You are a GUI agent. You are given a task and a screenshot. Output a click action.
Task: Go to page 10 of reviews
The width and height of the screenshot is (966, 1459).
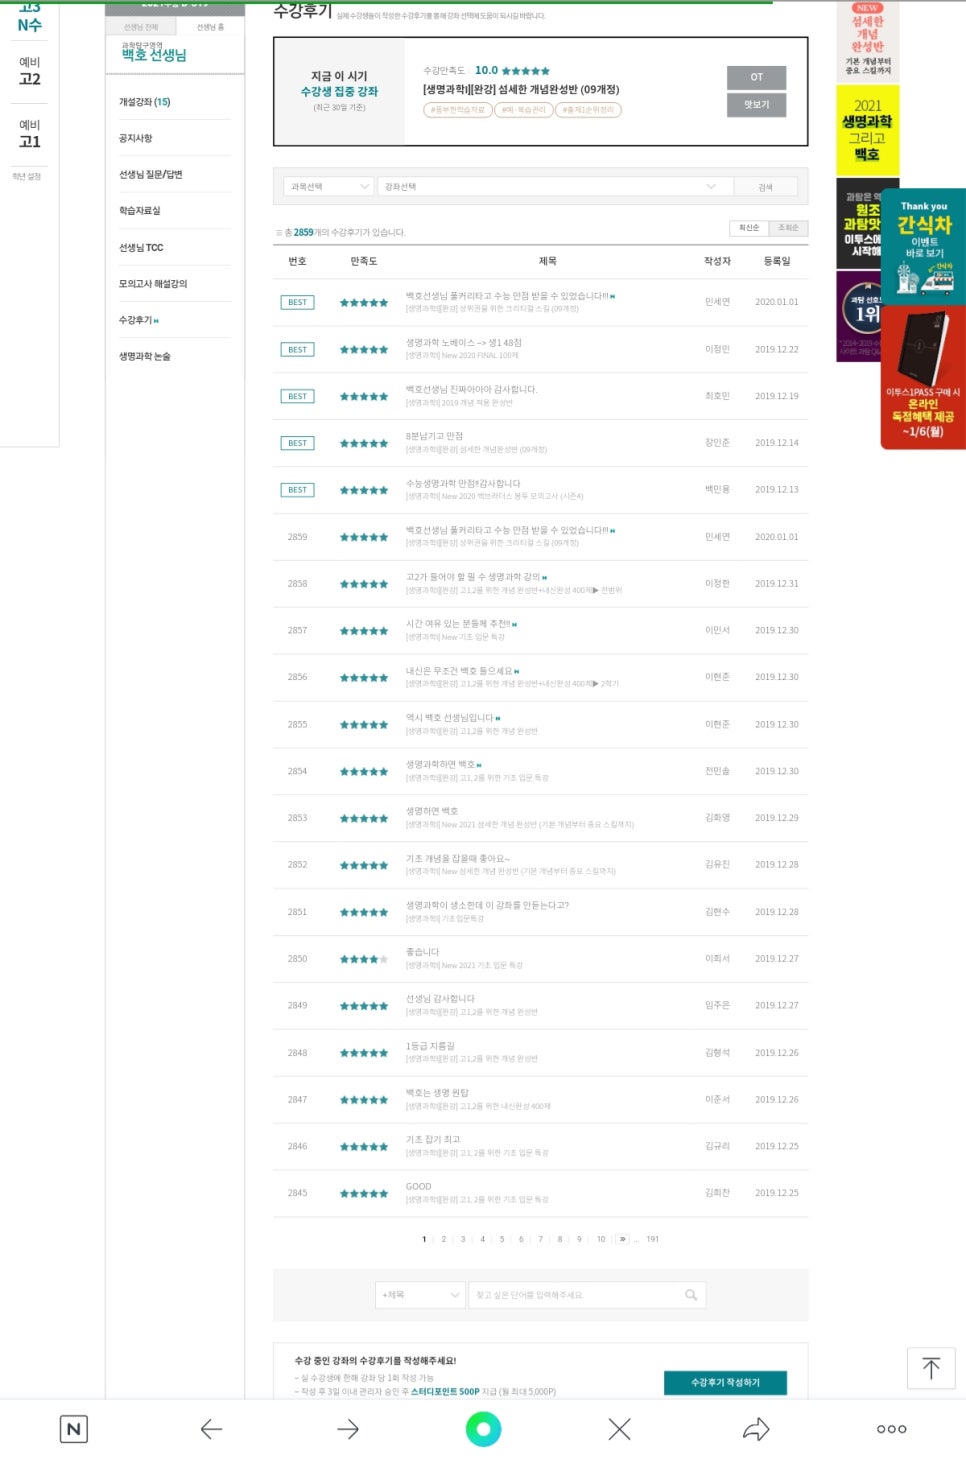pos(601,1239)
